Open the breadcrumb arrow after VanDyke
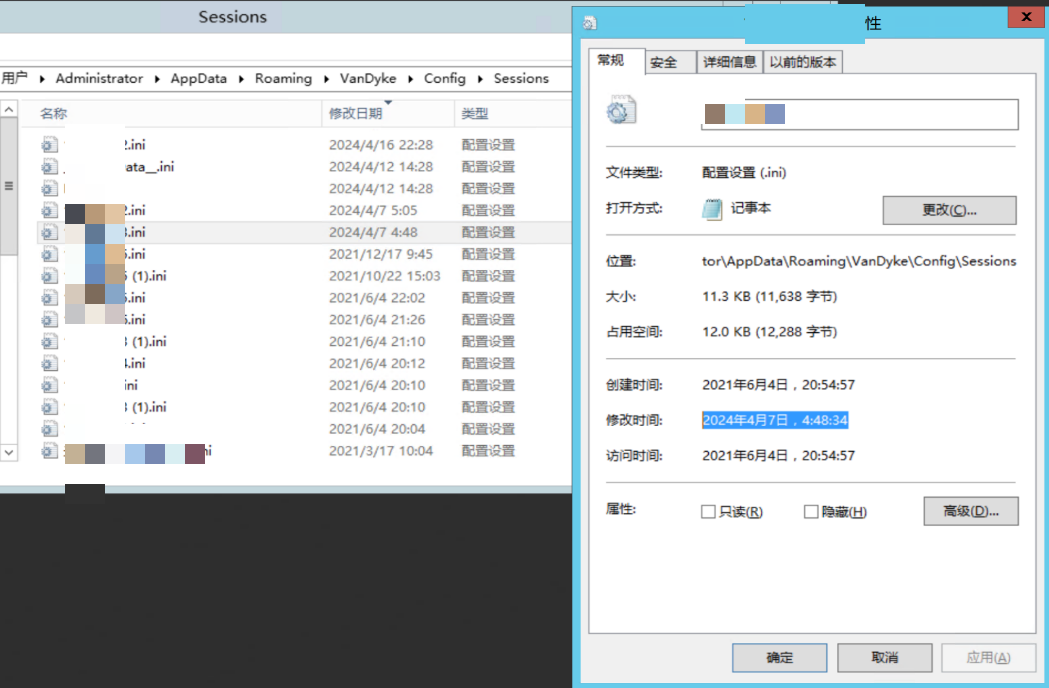Viewport: 1049px width, 688px height. pos(410,78)
